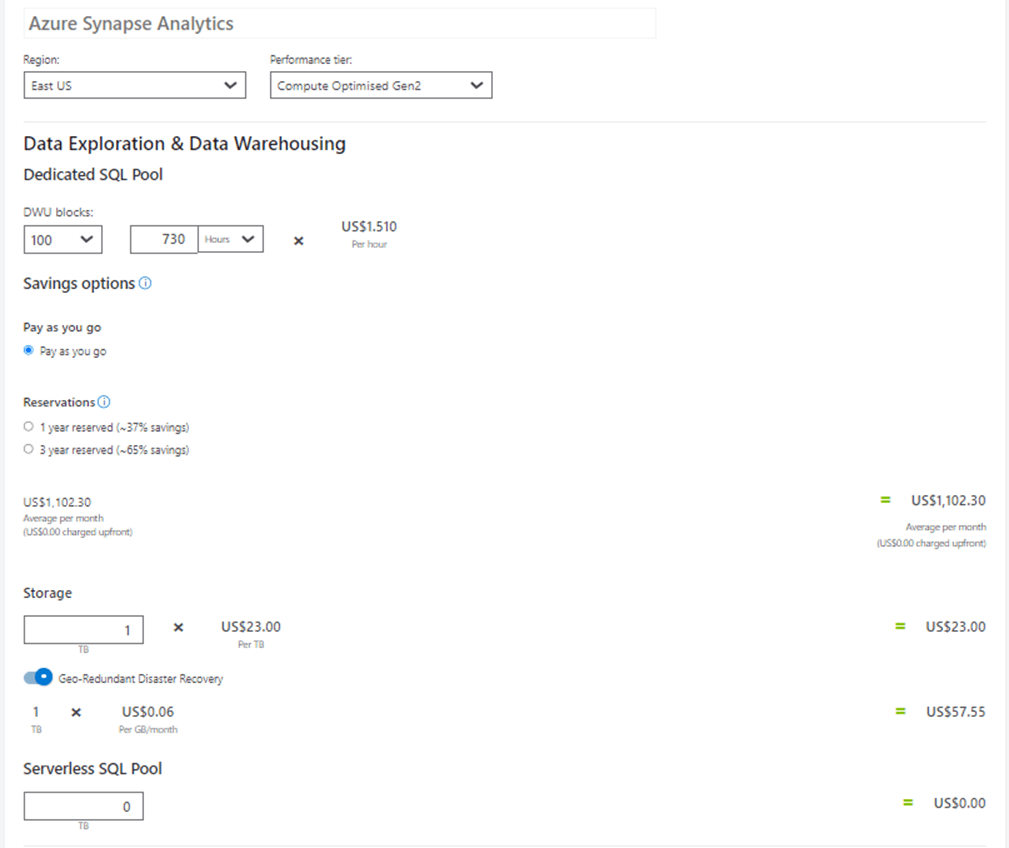The height and width of the screenshot is (848, 1009).
Task: Open the Performance tier dropdown
Action: (381, 85)
